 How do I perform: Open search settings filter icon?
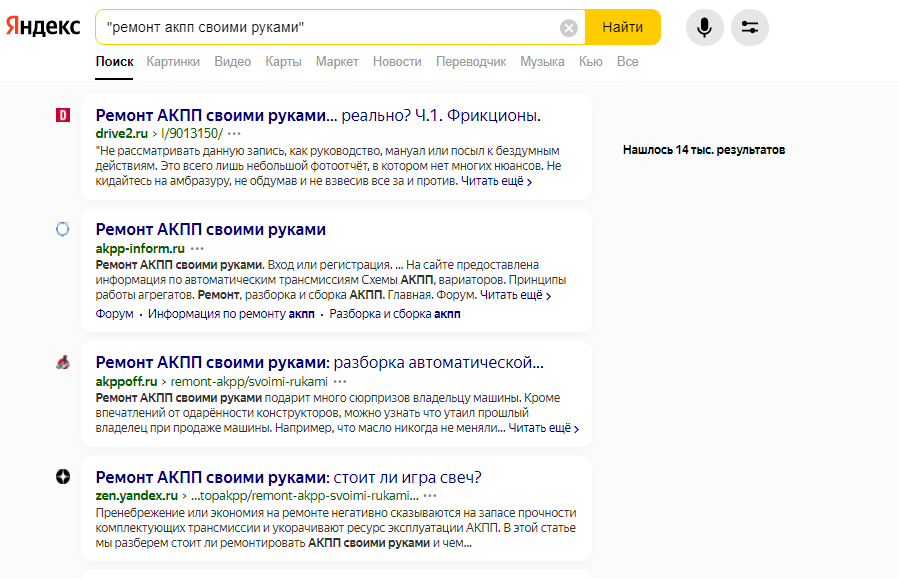(750, 27)
